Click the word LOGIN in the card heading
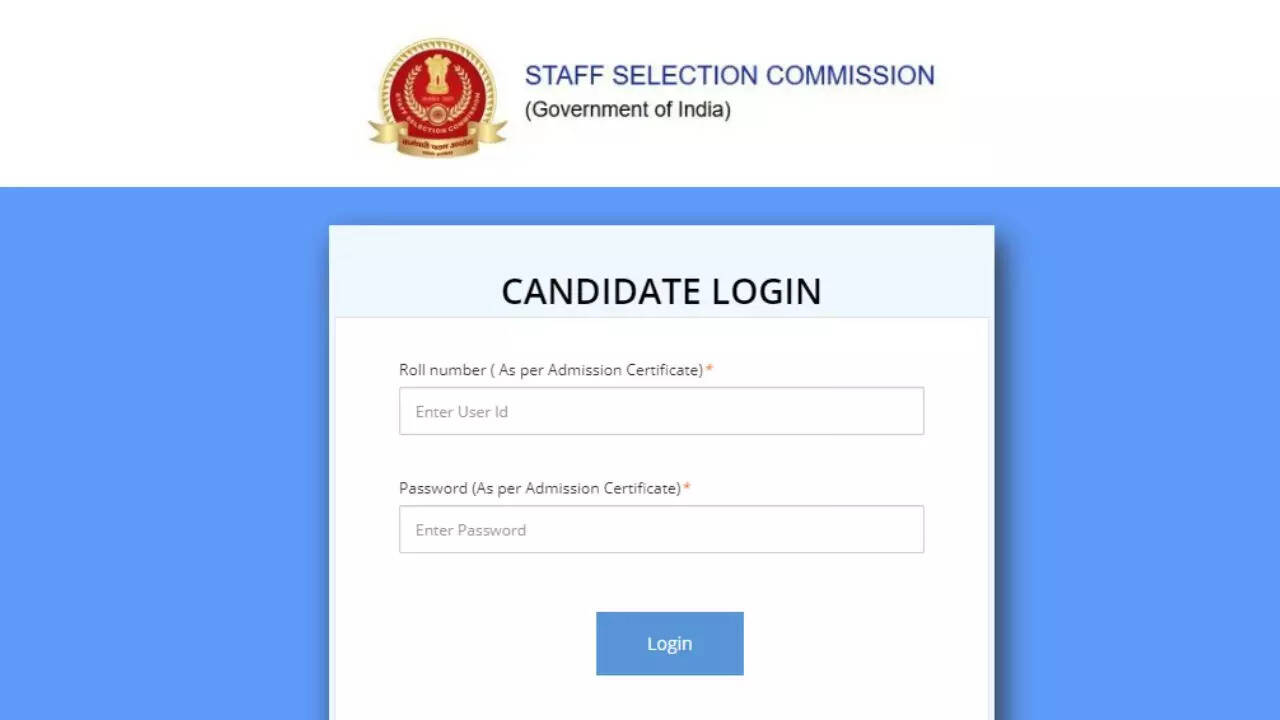The width and height of the screenshot is (1280, 720). [x=766, y=291]
